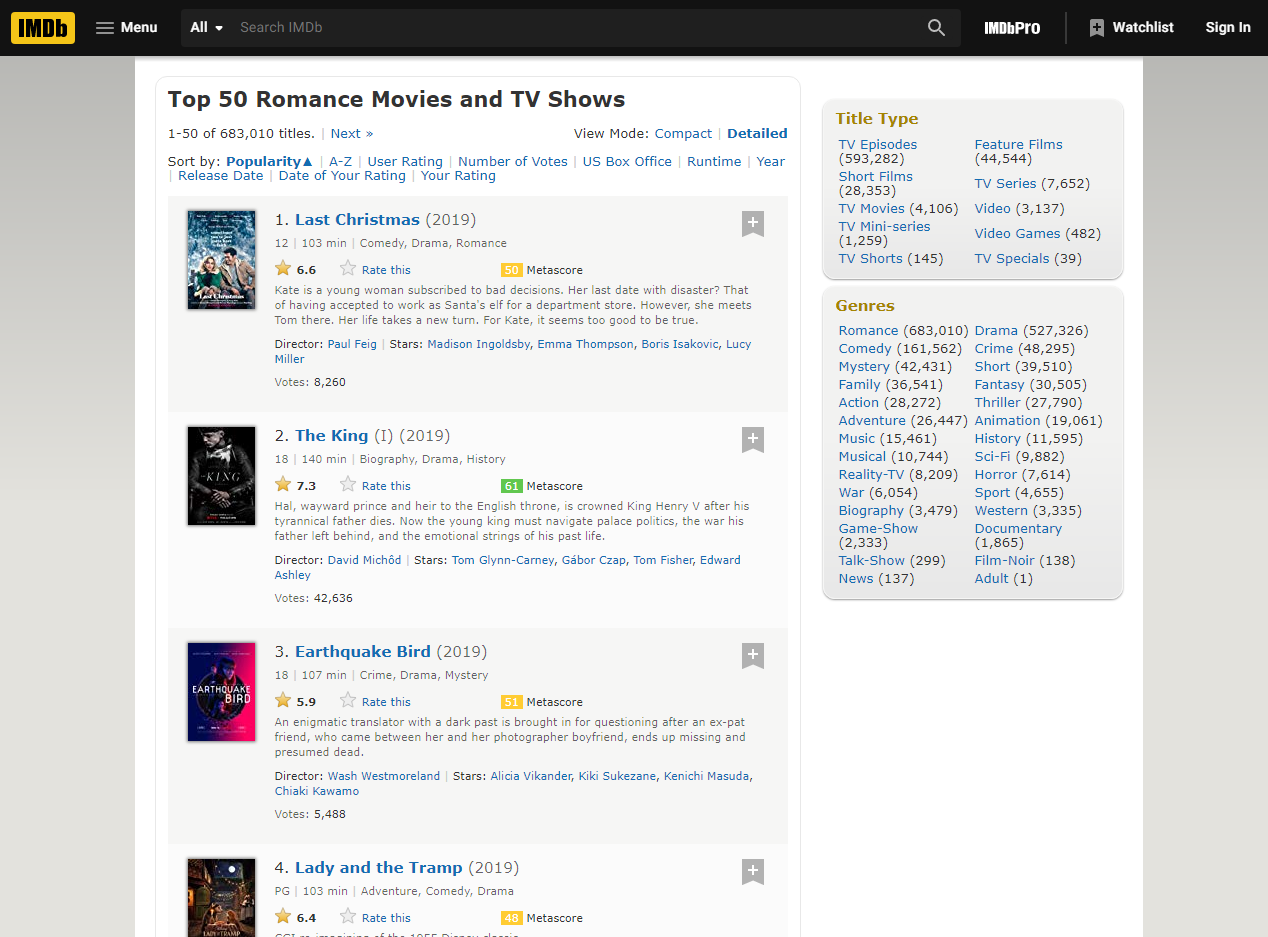Rate Earthquake Bird with star
1268x937 pixels.
point(375,701)
